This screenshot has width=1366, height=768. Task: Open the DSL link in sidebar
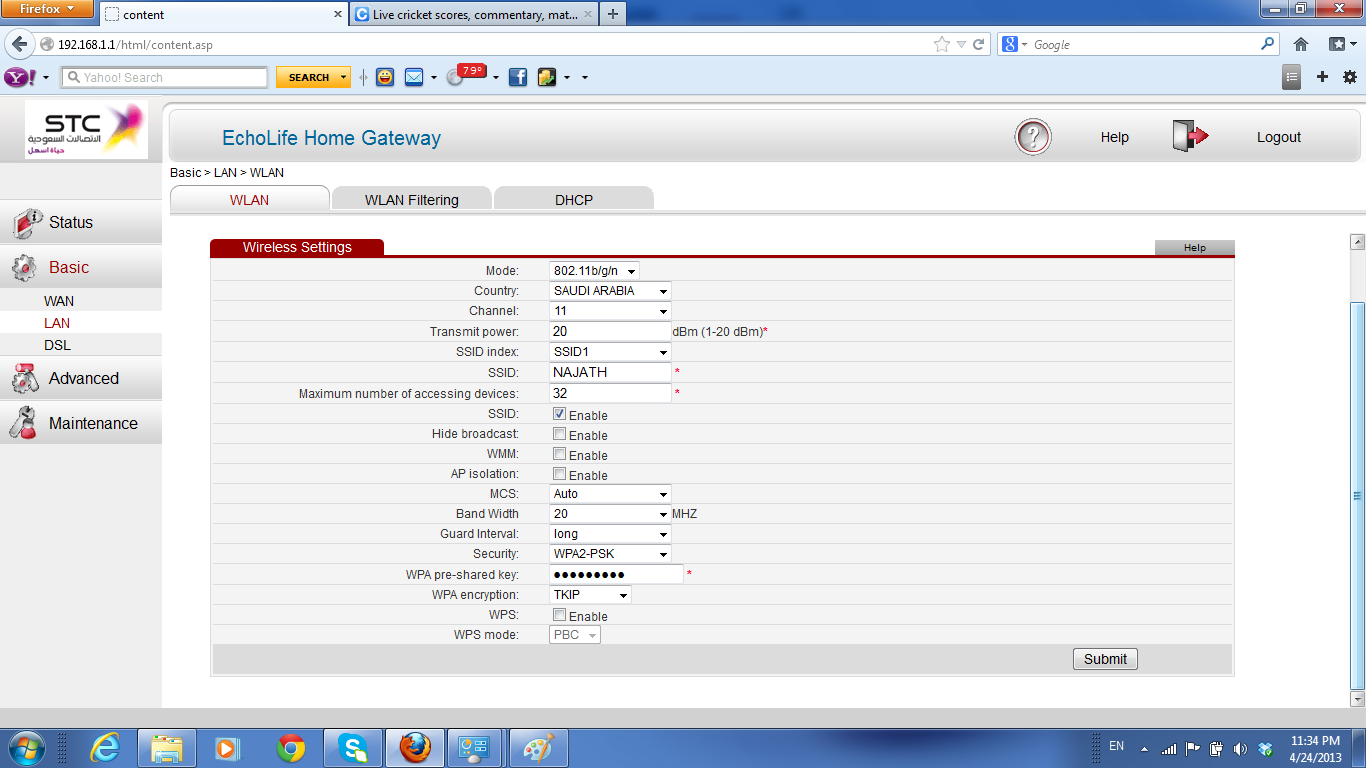[x=57, y=345]
